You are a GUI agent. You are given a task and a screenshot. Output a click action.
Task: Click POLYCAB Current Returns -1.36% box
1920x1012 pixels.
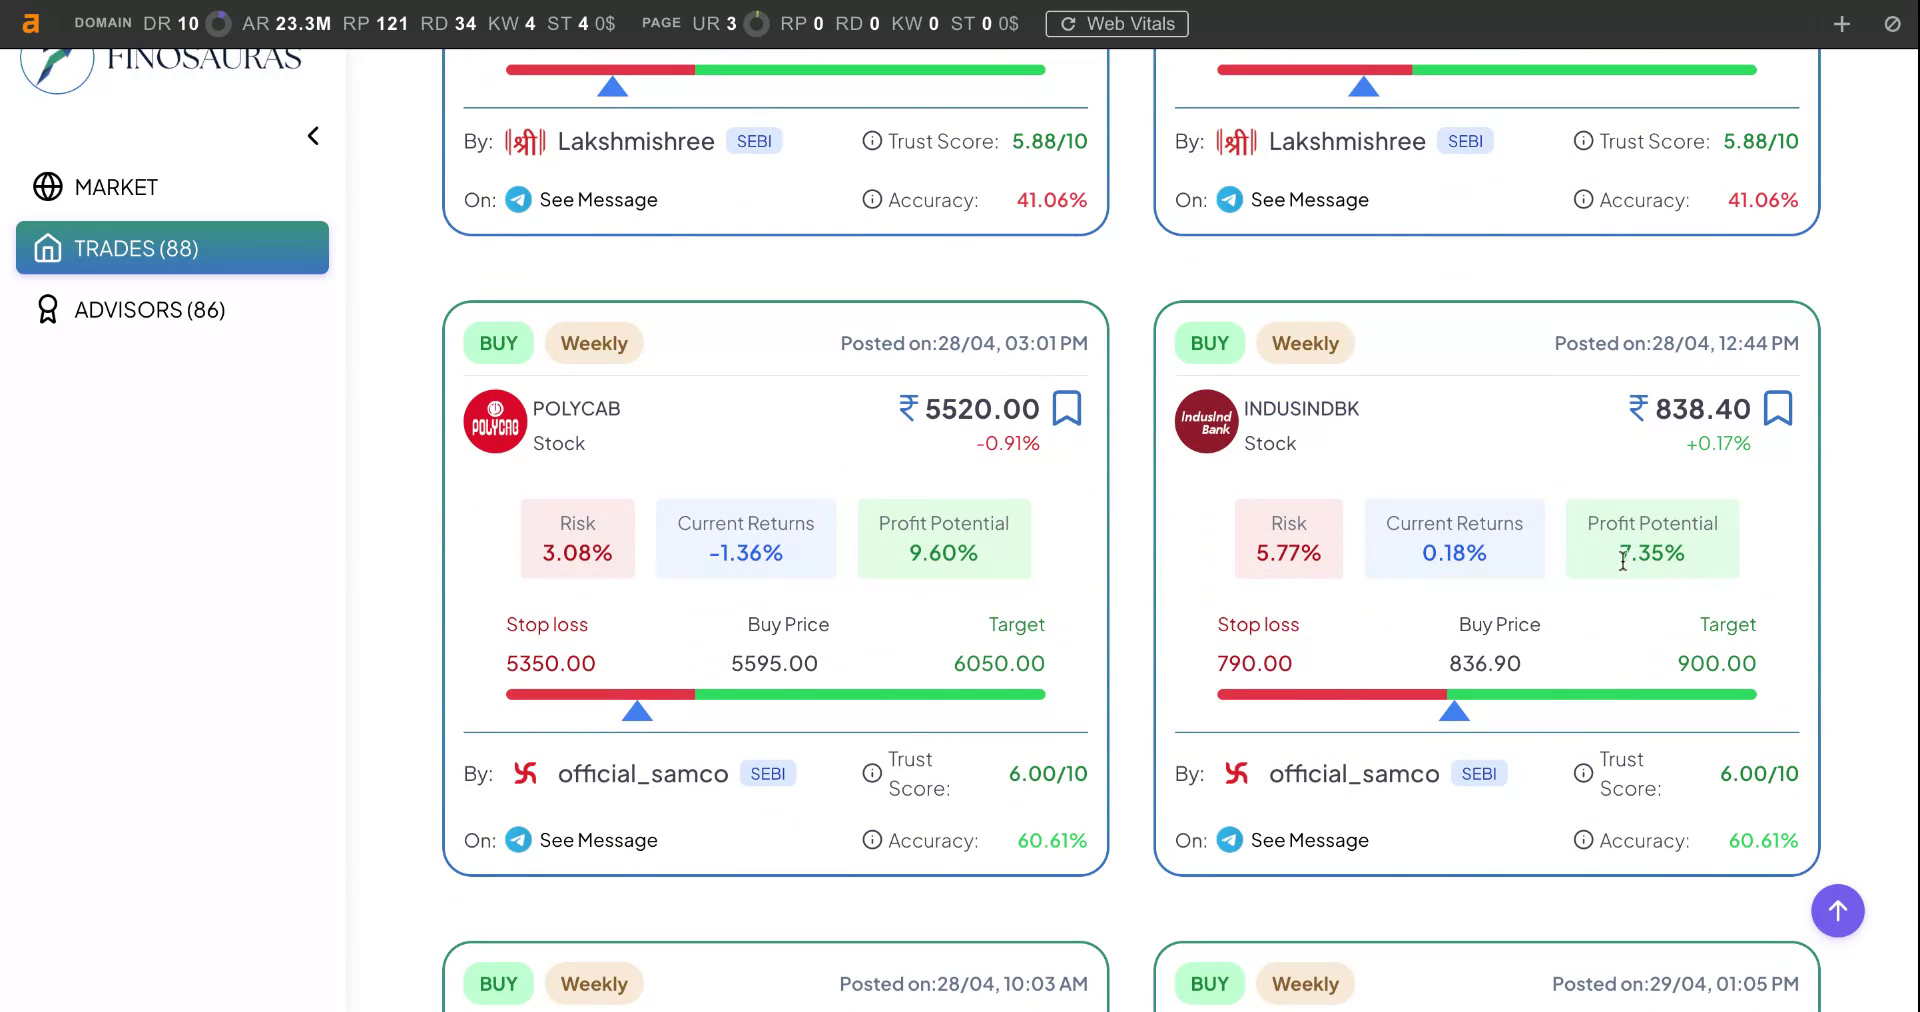pos(746,539)
